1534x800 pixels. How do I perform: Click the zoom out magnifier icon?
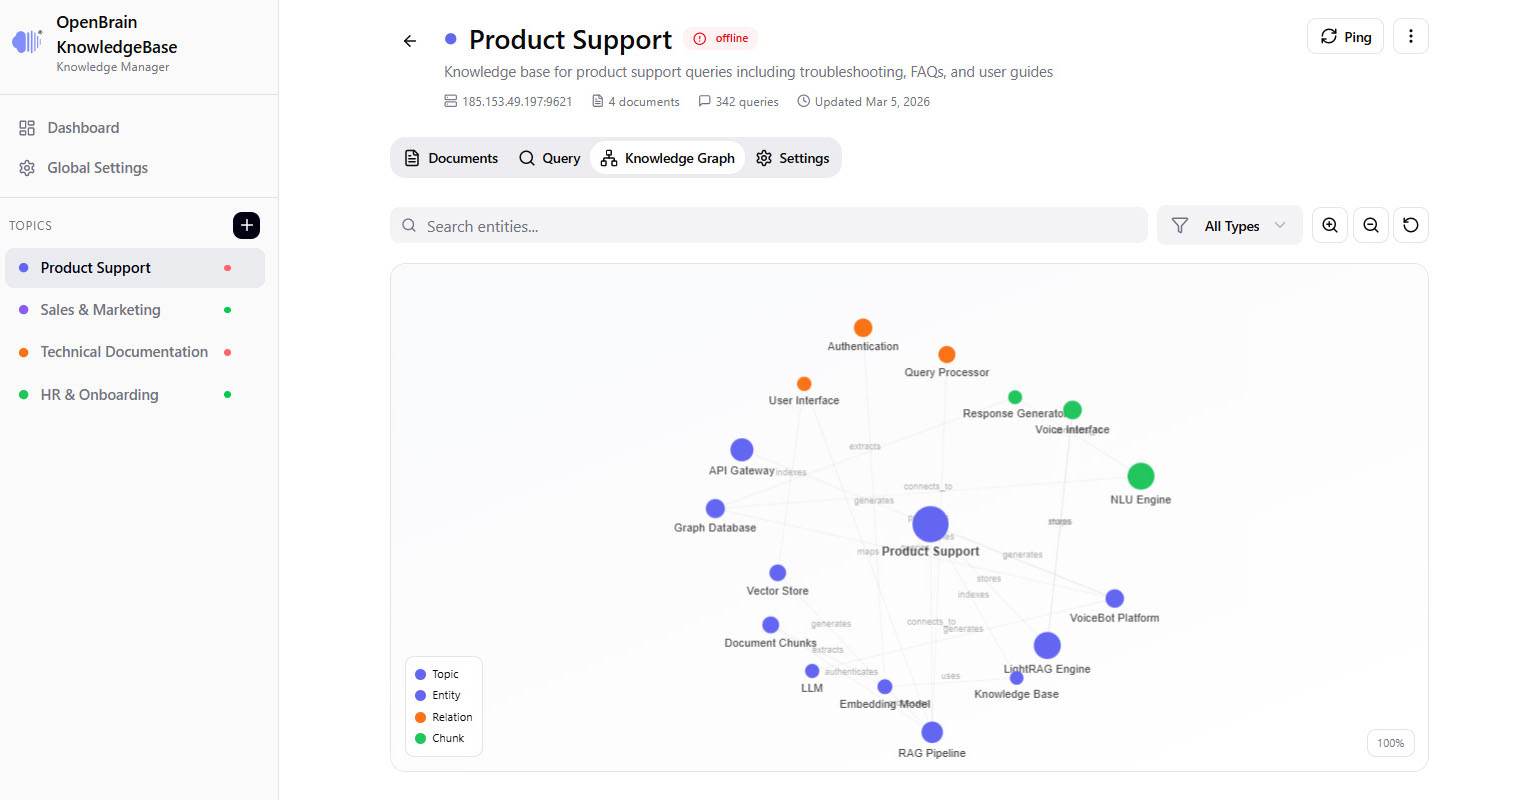point(1371,226)
